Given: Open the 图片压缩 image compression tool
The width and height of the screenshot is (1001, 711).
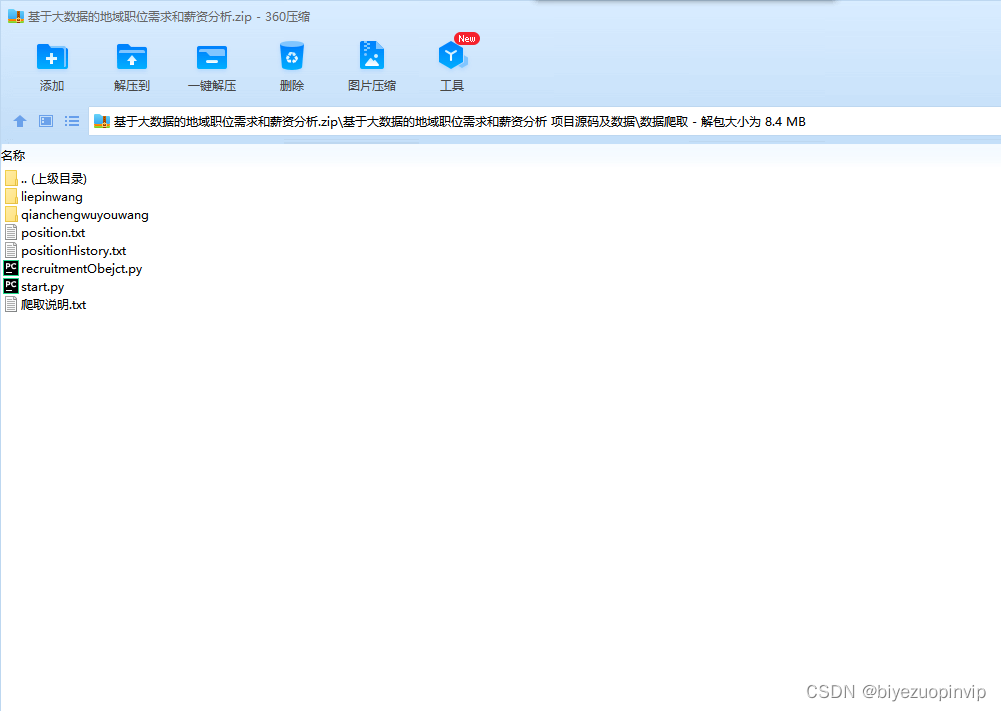Looking at the screenshot, I should click(371, 62).
